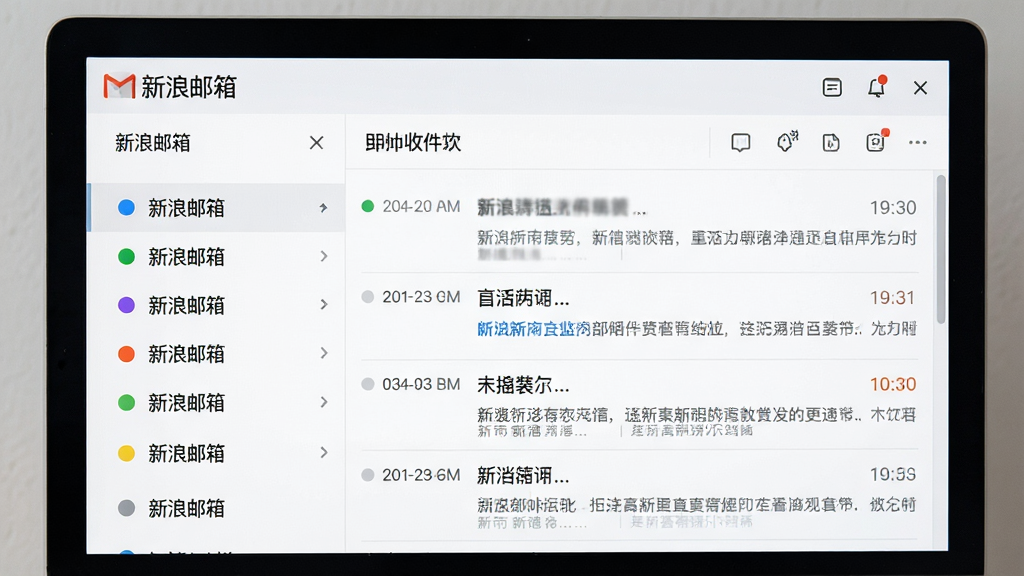Expand the chevron on the orange-dot row
Image resolution: width=1024 pixels, height=576 pixels.
(x=324, y=353)
